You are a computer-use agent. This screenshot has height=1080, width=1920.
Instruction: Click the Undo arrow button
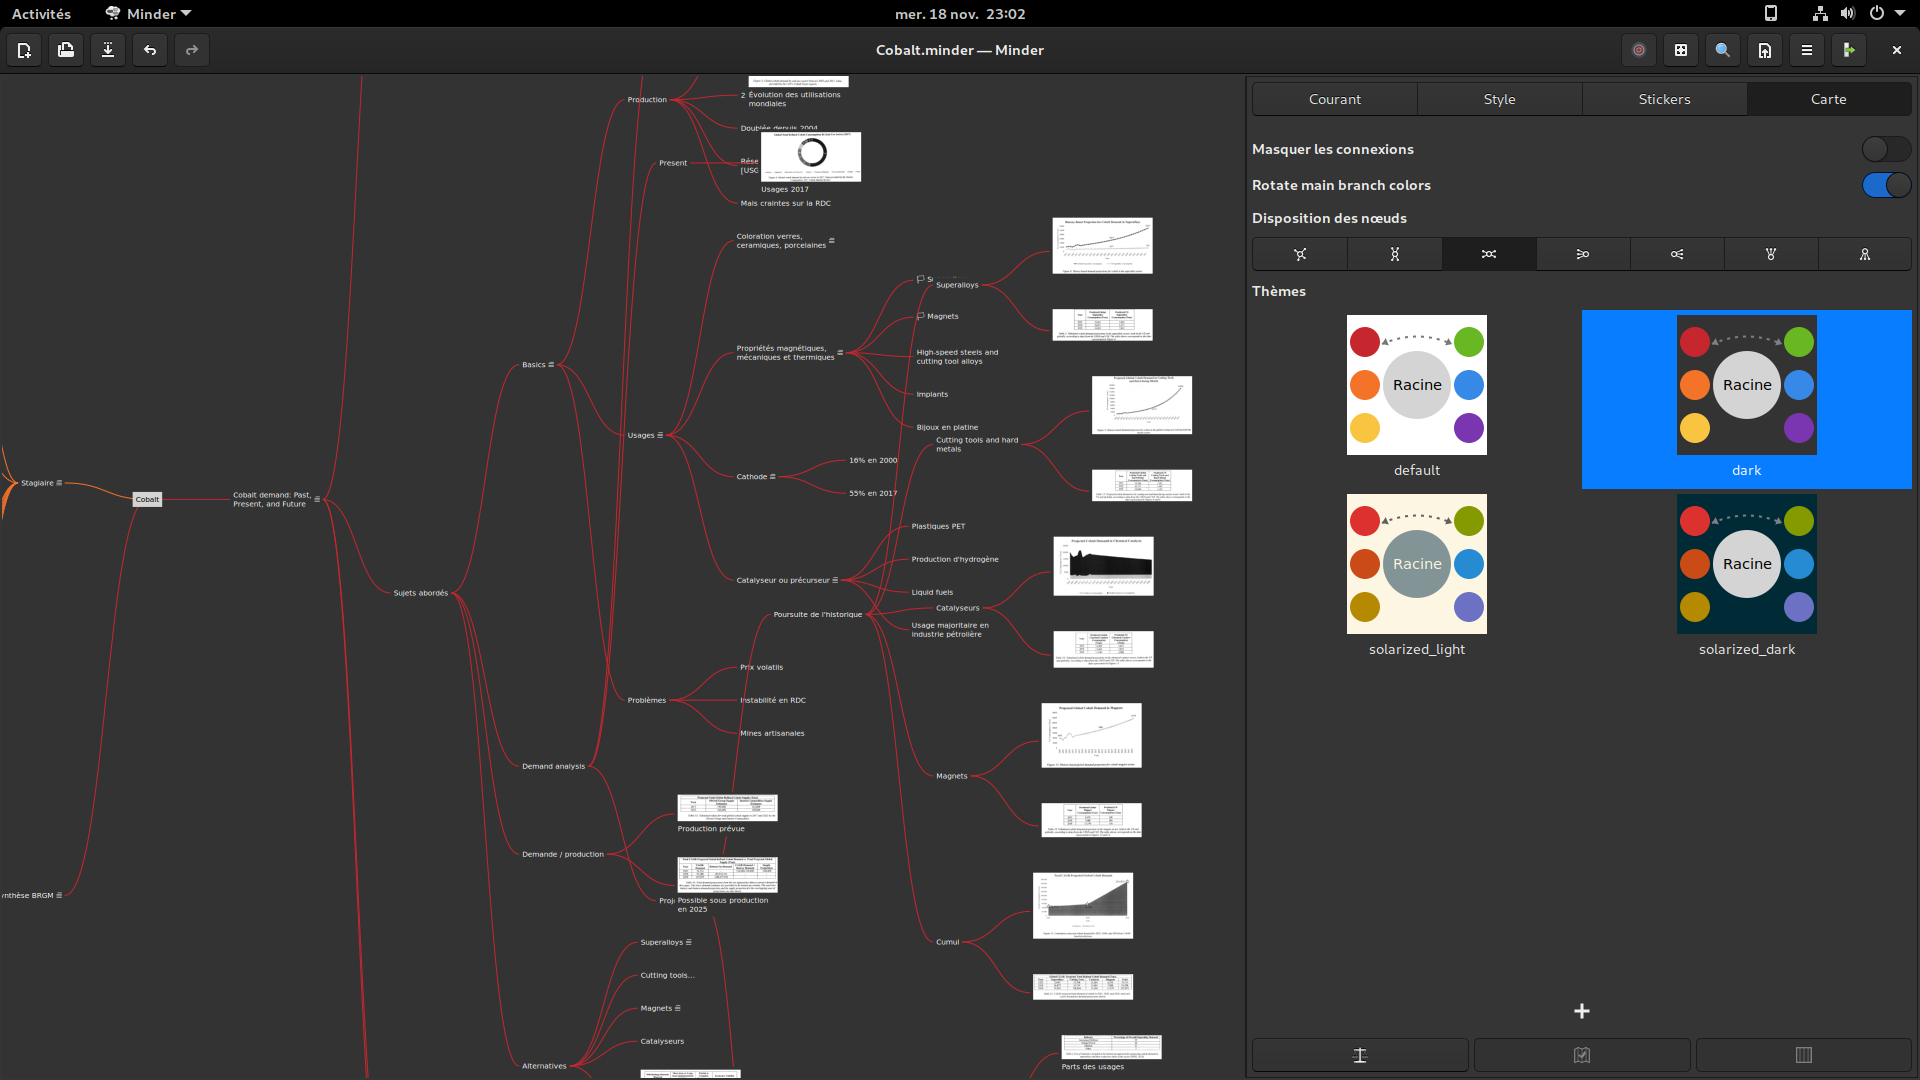tap(149, 50)
